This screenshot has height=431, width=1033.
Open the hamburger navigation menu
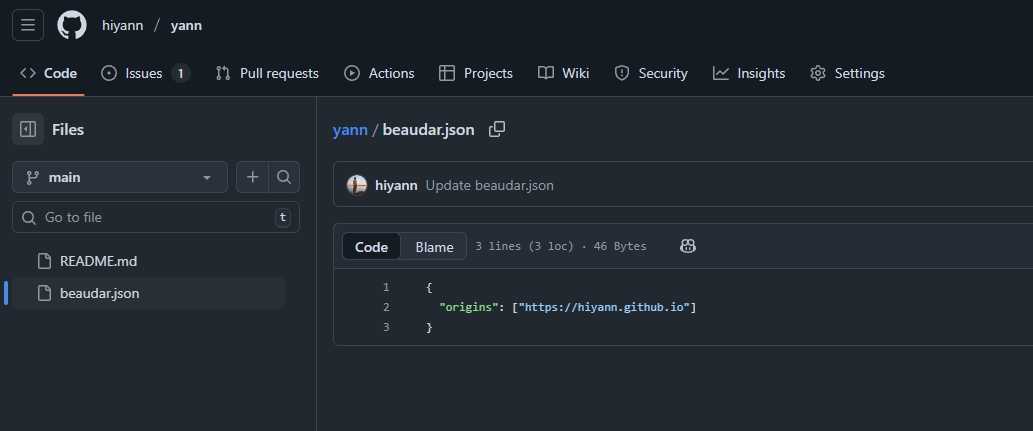click(28, 25)
